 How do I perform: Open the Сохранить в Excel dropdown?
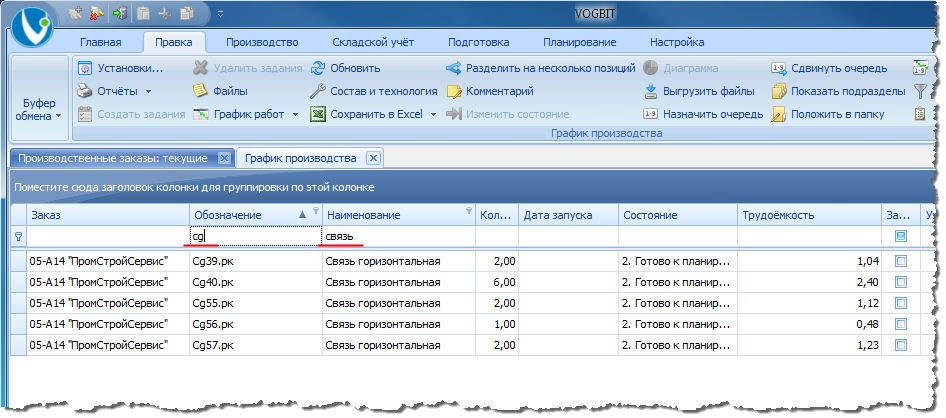point(433,115)
